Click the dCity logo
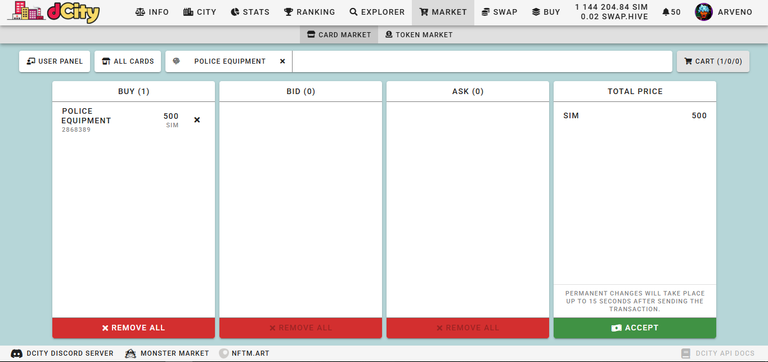Image resolution: width=768 pixels, height=362 pixels. click(54, 13)
